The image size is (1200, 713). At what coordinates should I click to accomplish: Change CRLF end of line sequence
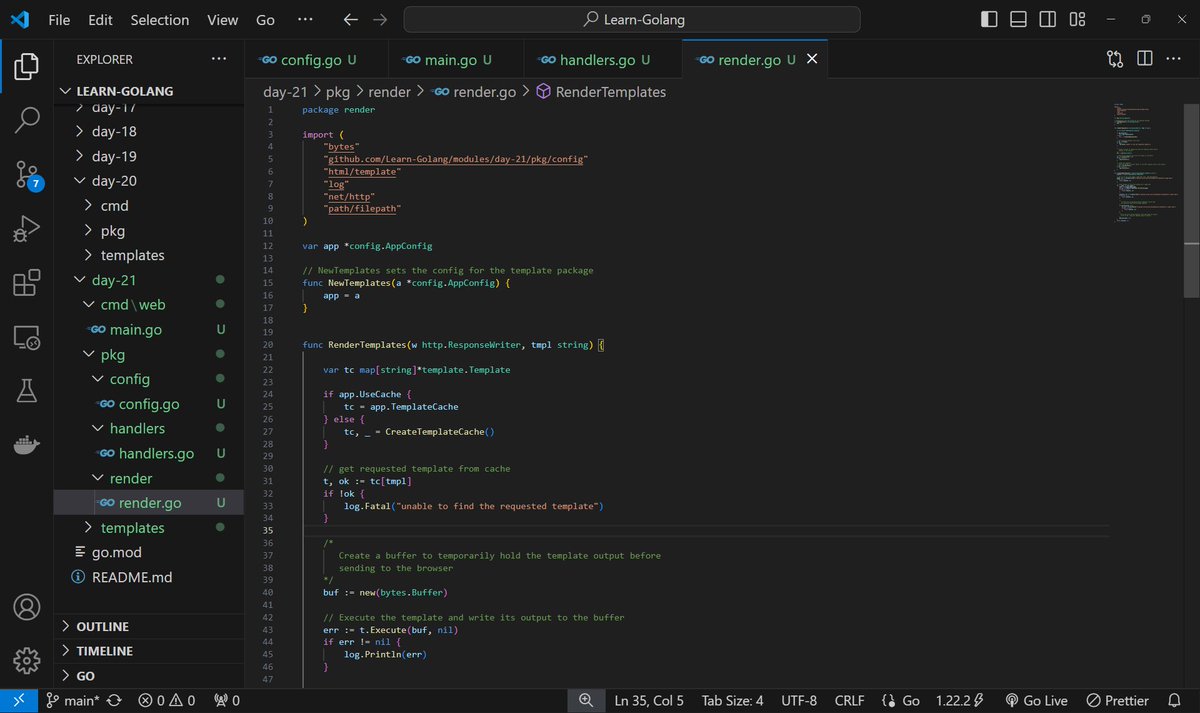pos(849,700)
